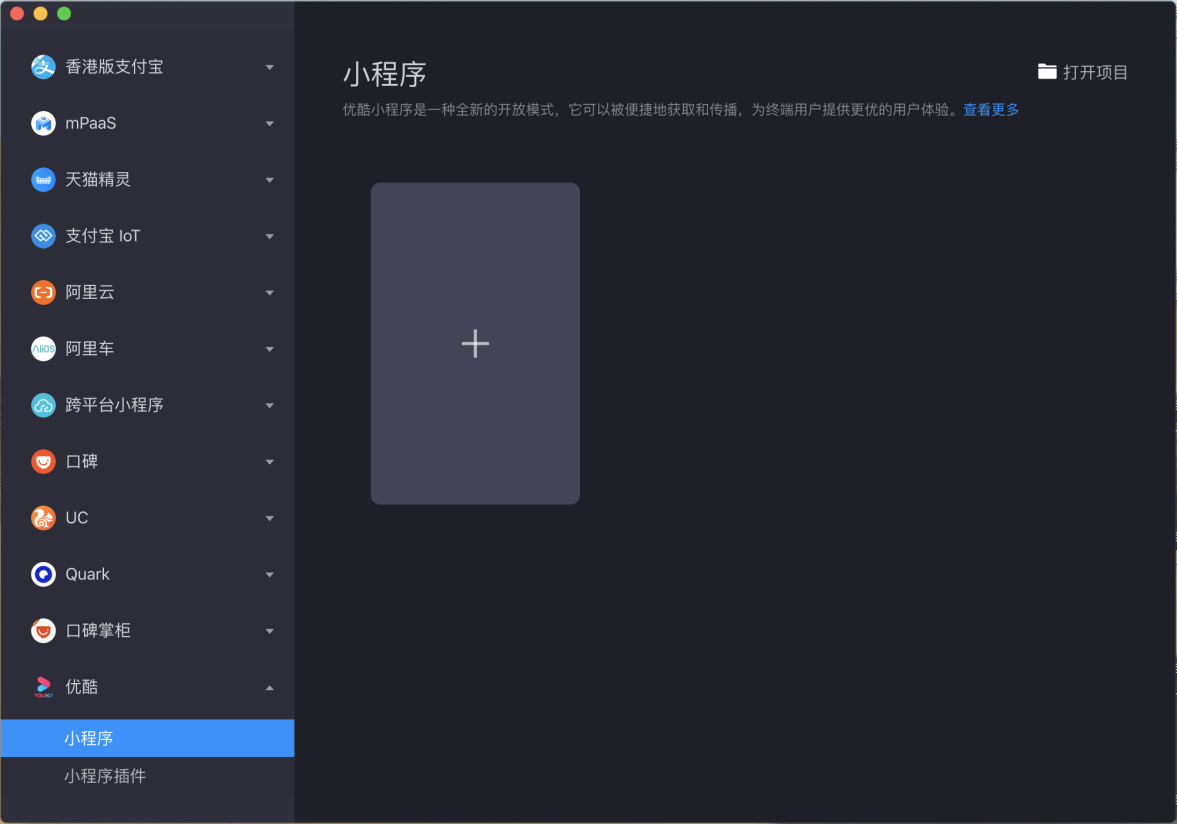Click the folder icon beside 打开项目
Viewport: 1177px width, 824px height.
click(x=1047, y=72)
